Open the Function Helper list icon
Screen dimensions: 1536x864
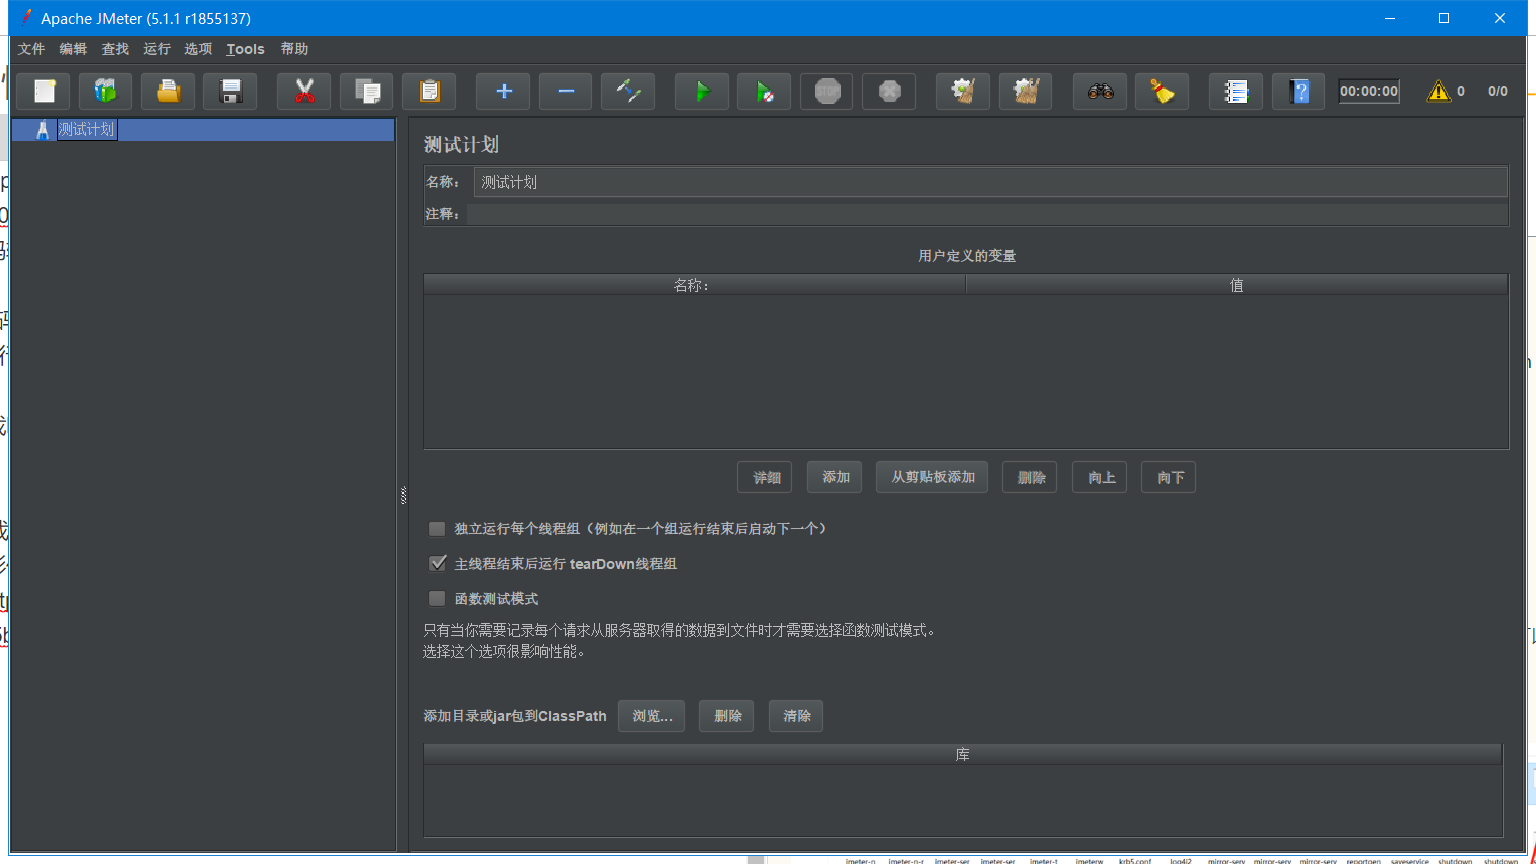click(1236, 91)
